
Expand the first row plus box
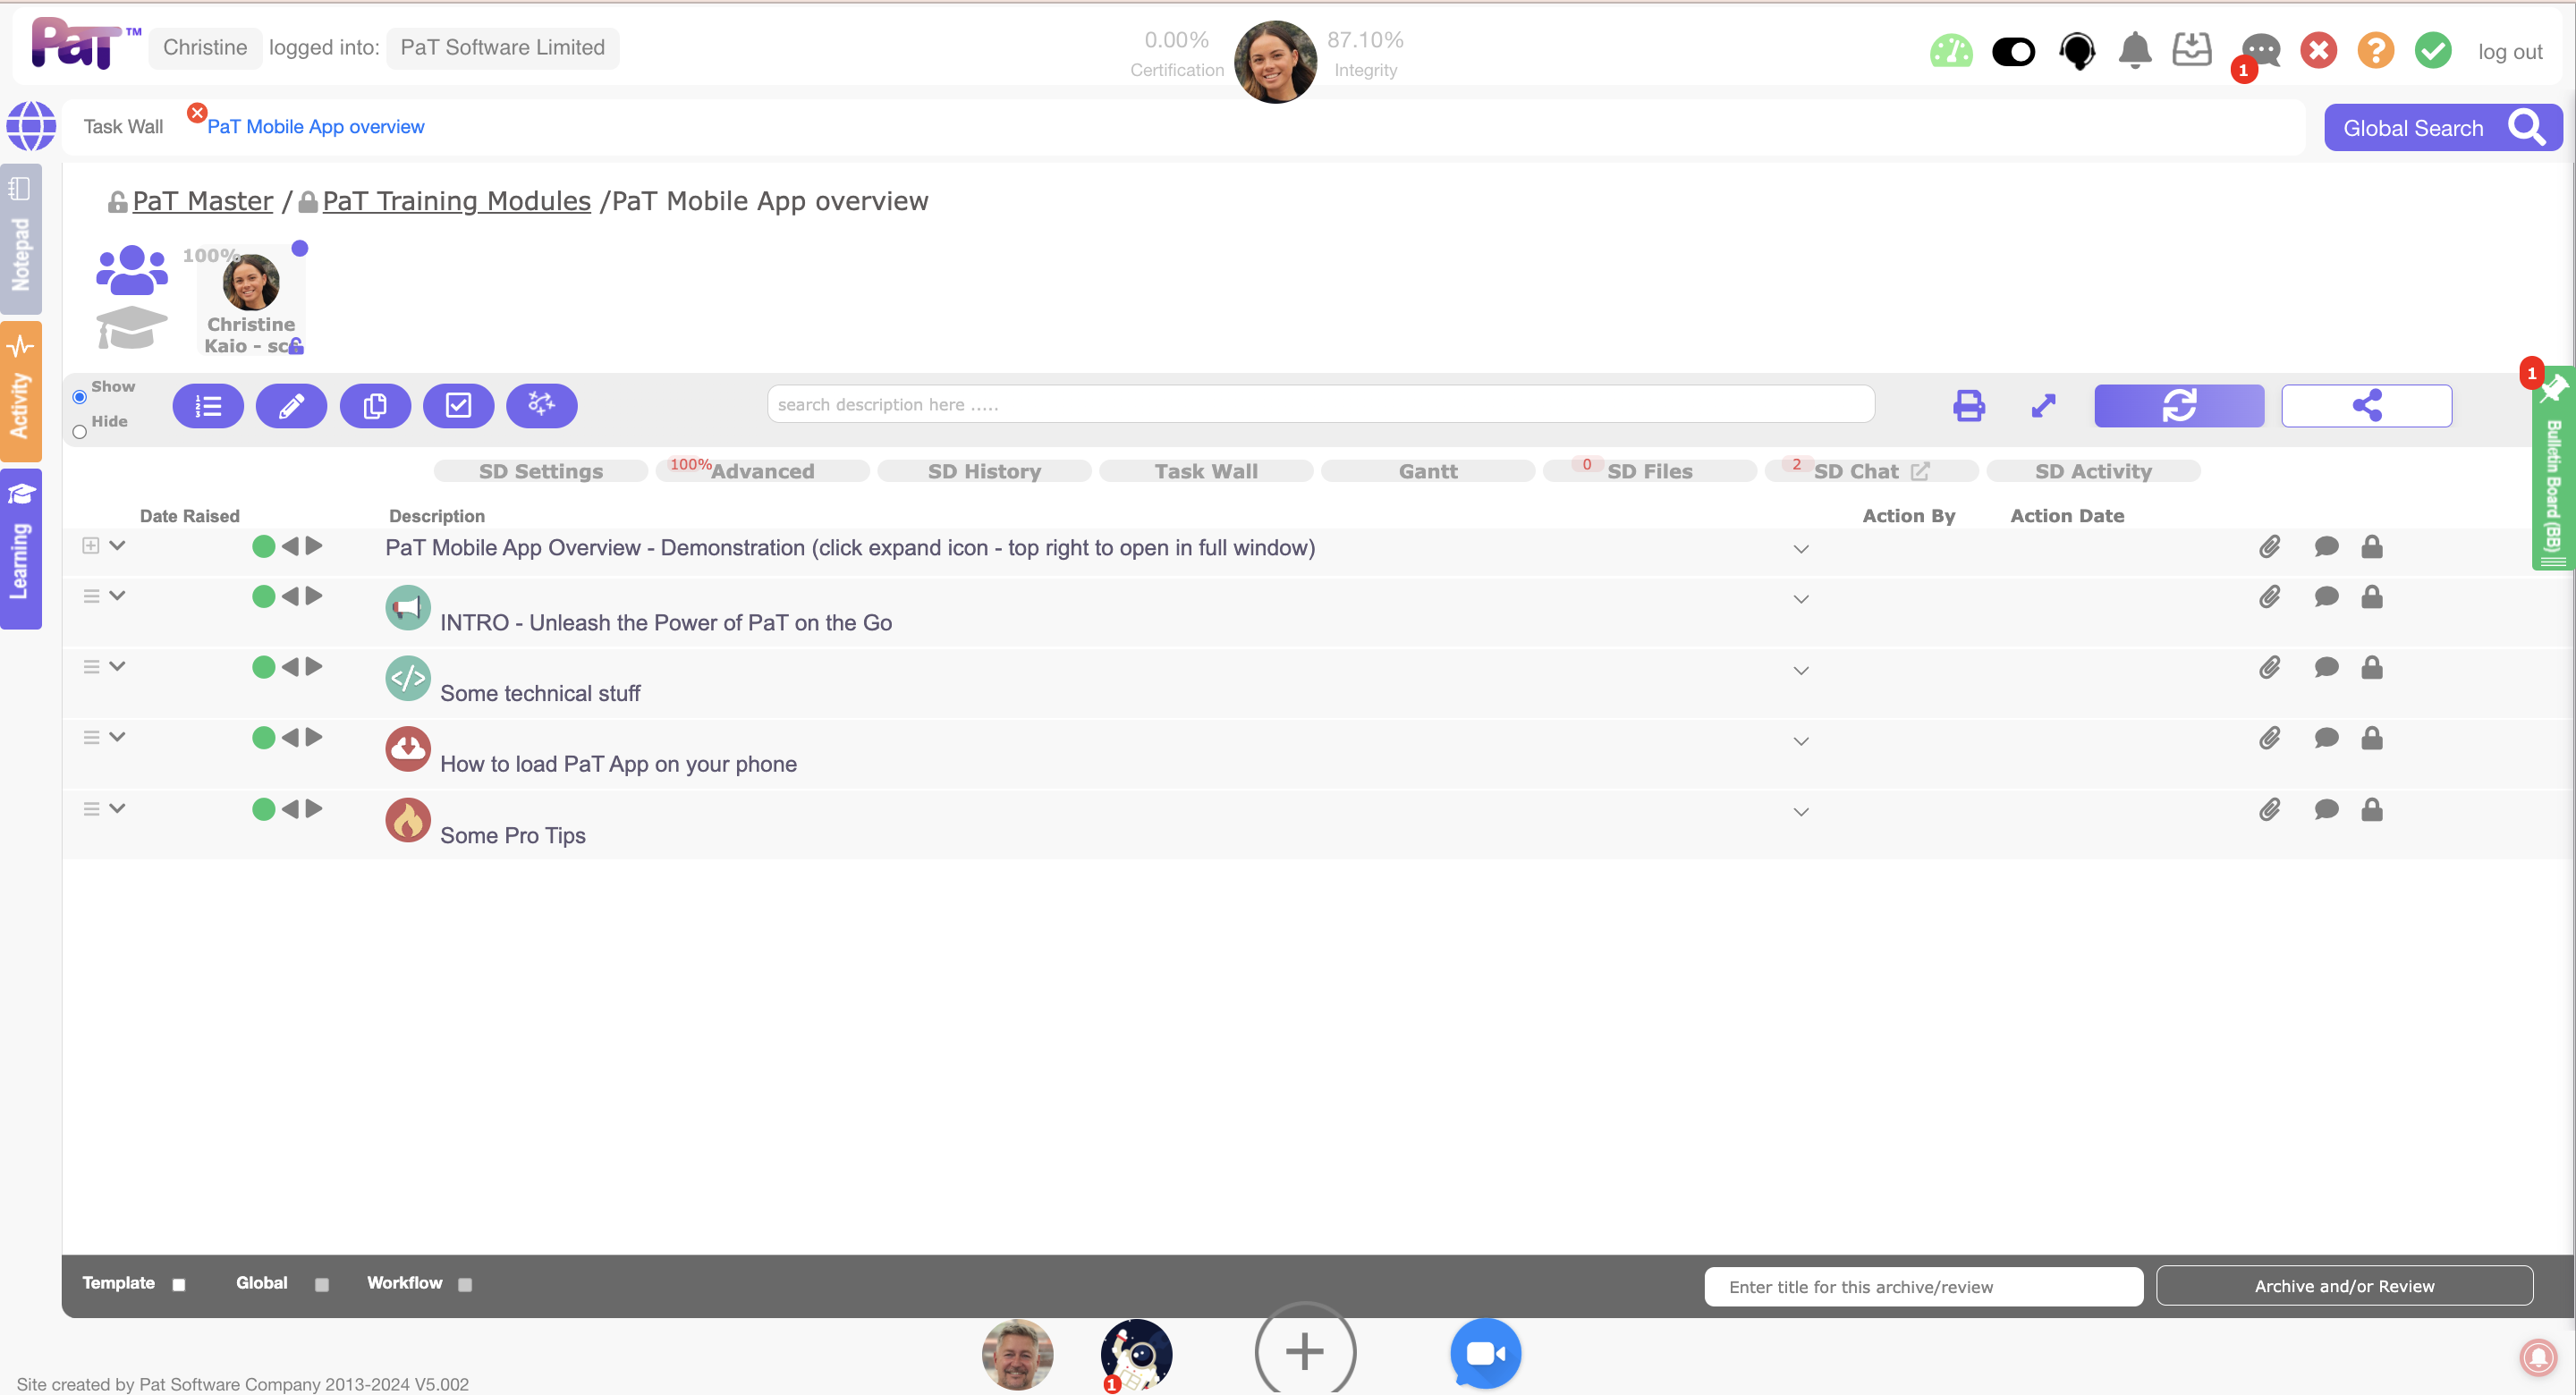coord(91,545)
